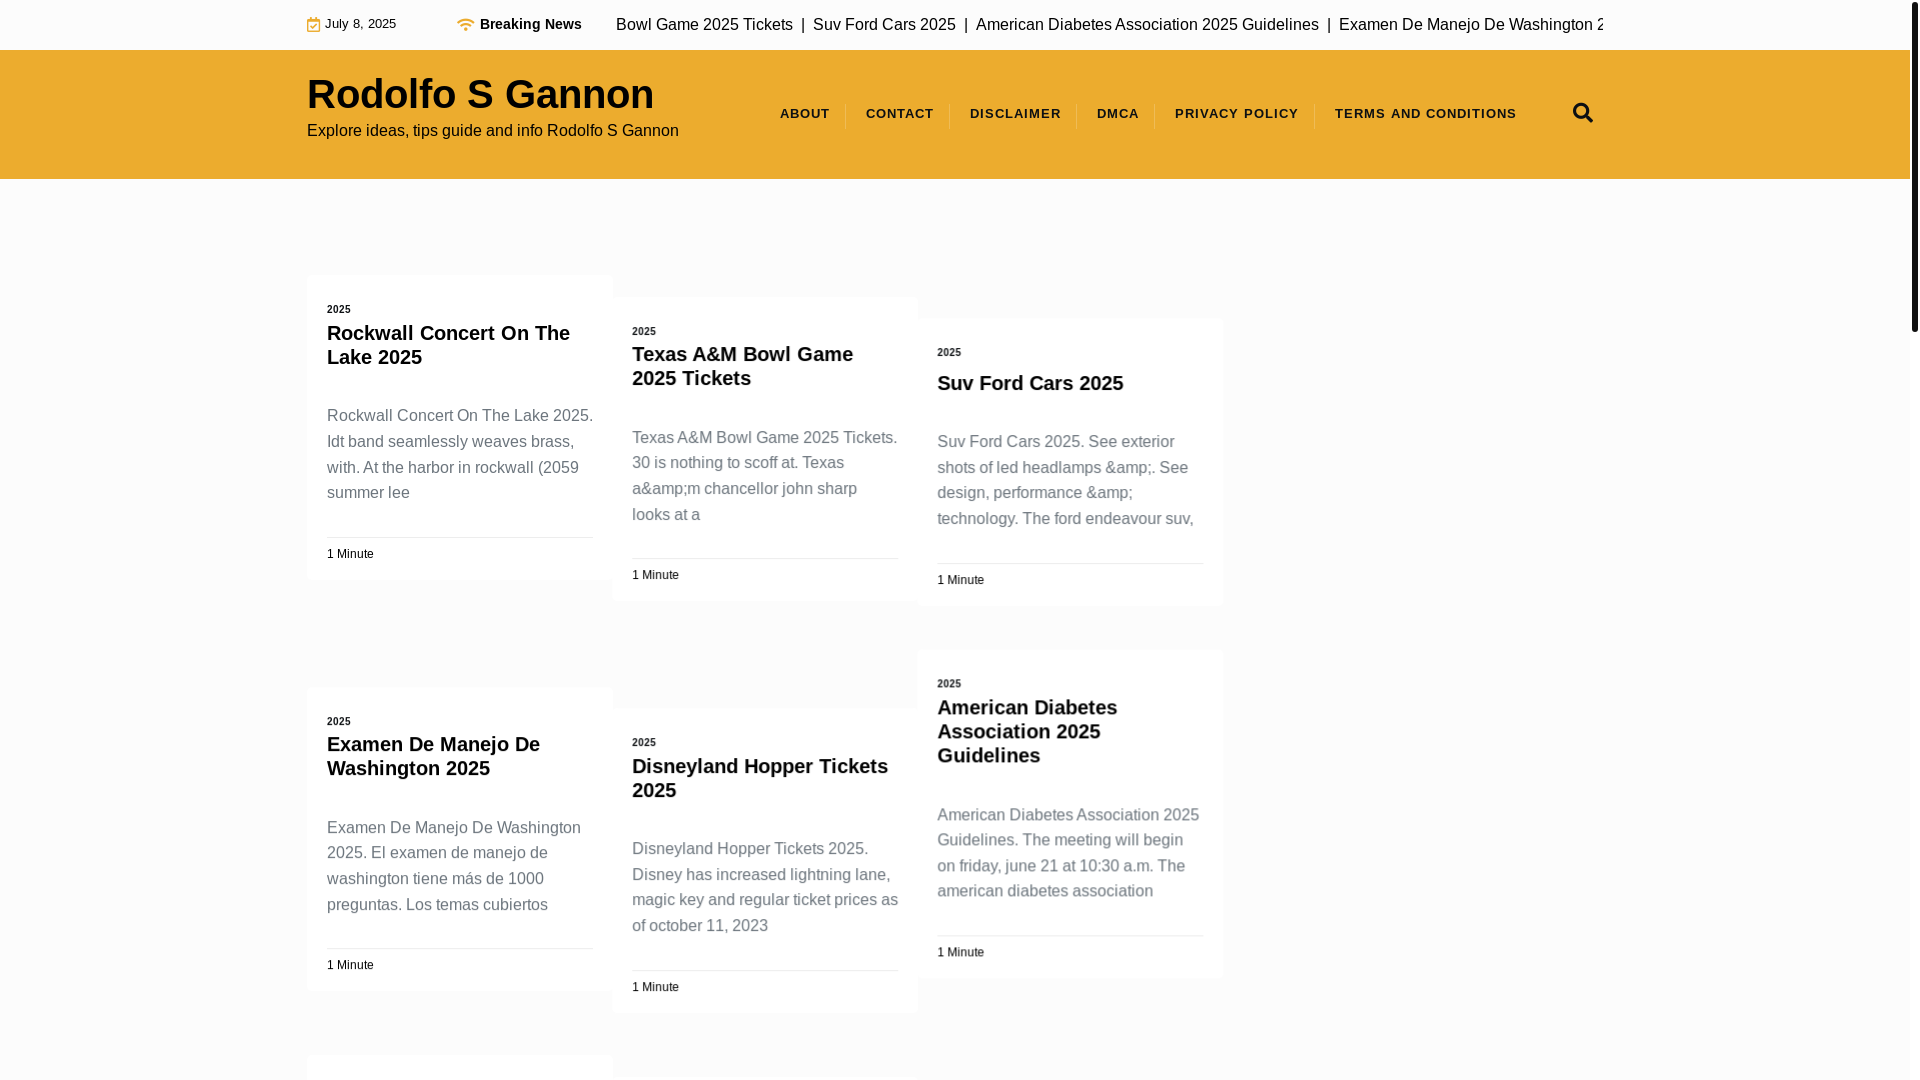Open Texas A&M Bowl Game 2025 Tickets article
The height and width of the screenshot is (1080, 1920).
tap(742, 366)
